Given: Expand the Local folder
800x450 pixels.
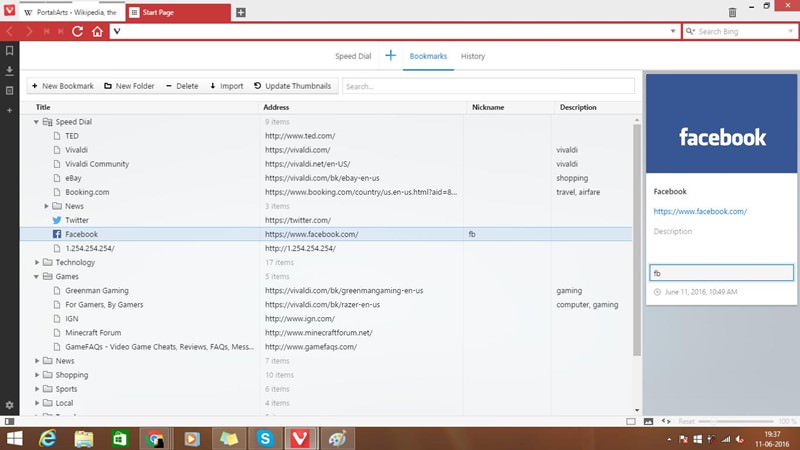Looking at the screenshot, I should [x=37, y=403].
